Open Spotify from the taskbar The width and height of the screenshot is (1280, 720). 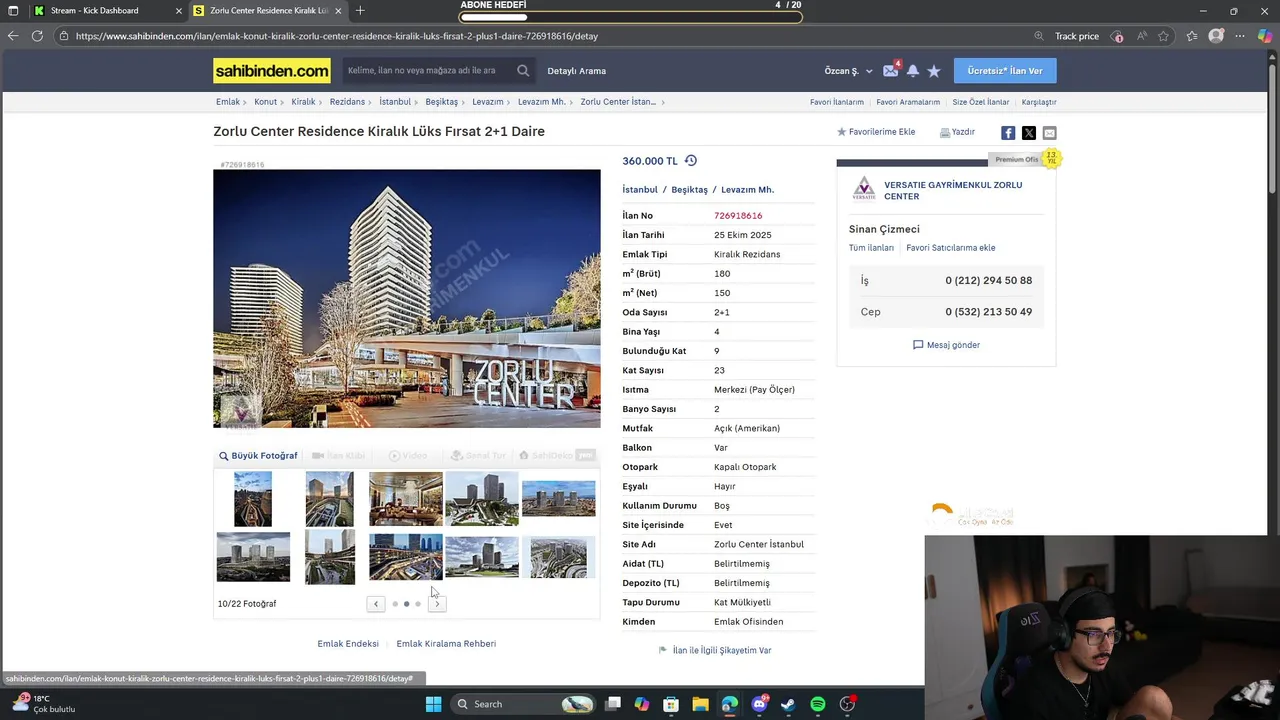point(818,704)
